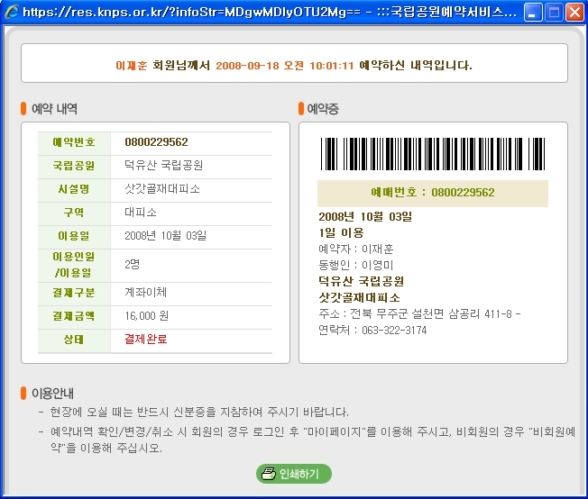This screenshot has height=499, width=588.
Task: Click the 인쇄하기 print button
Action: coord(294,474)
